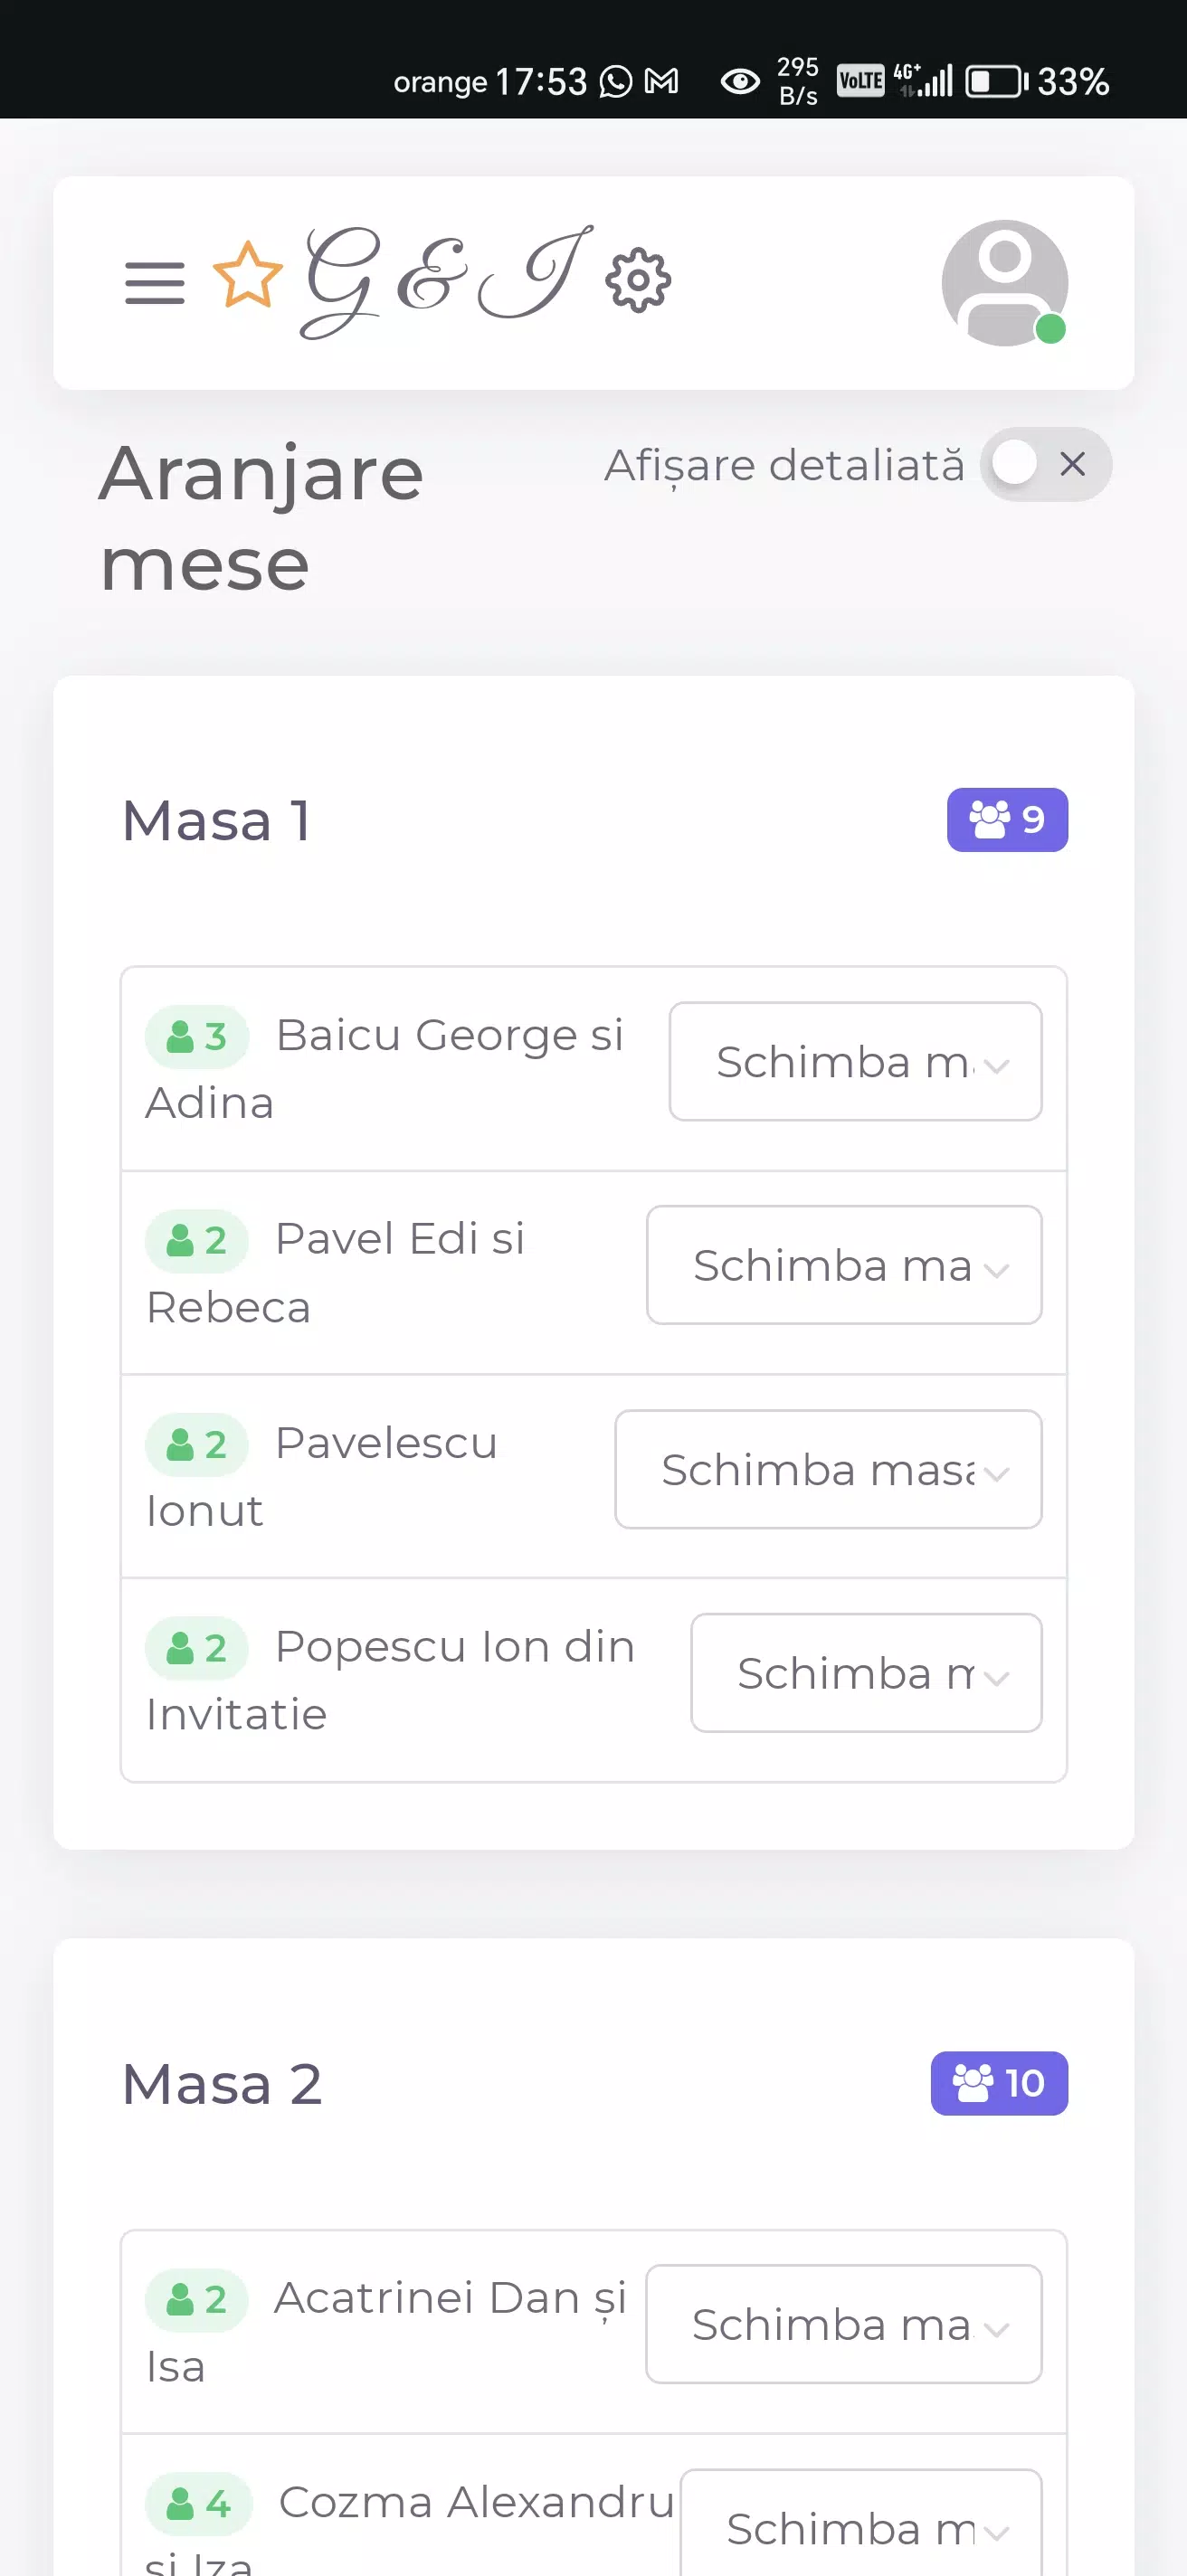Image resolution: width=1187 pixels, height=2576 pixels.
Task: Tap the Afișare detaliată label
Action: (x=784, y=466)
